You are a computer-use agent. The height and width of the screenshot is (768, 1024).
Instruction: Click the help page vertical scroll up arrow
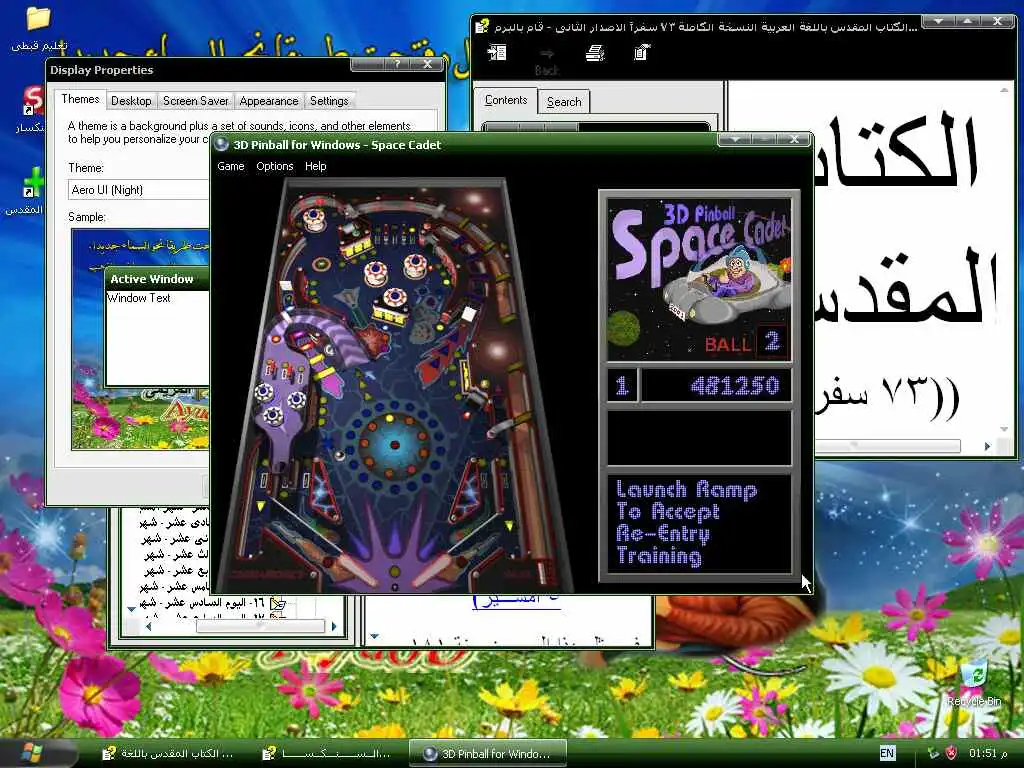(1004, 89)
